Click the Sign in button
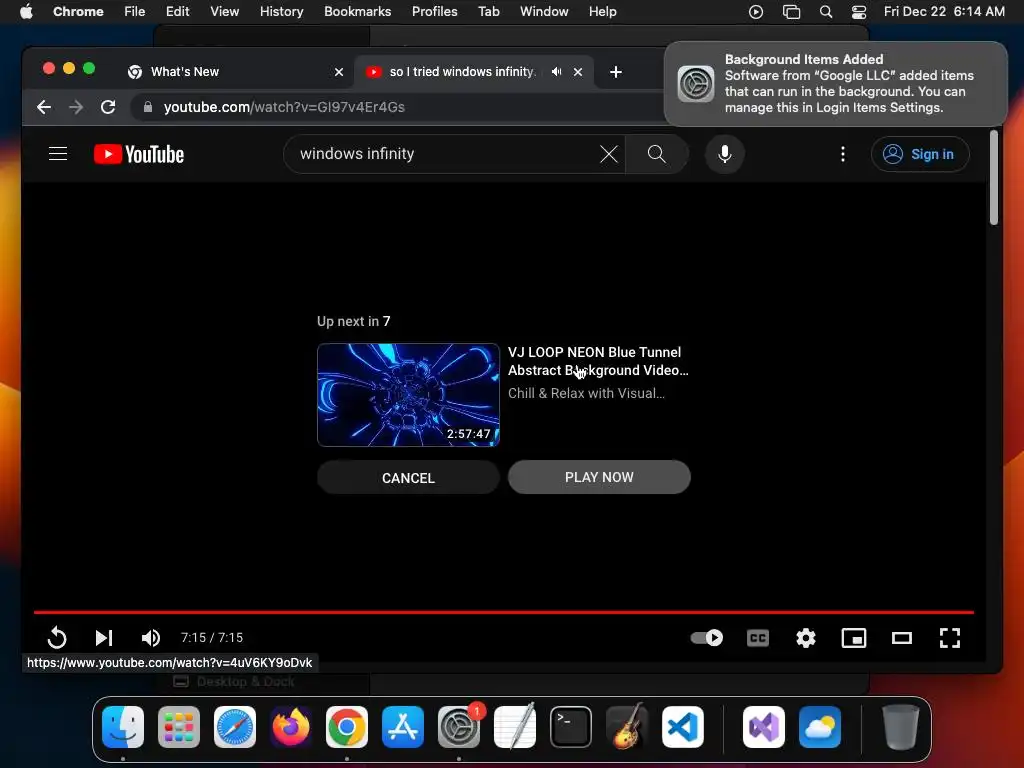1024x768 pixels. tap(920, 154)
